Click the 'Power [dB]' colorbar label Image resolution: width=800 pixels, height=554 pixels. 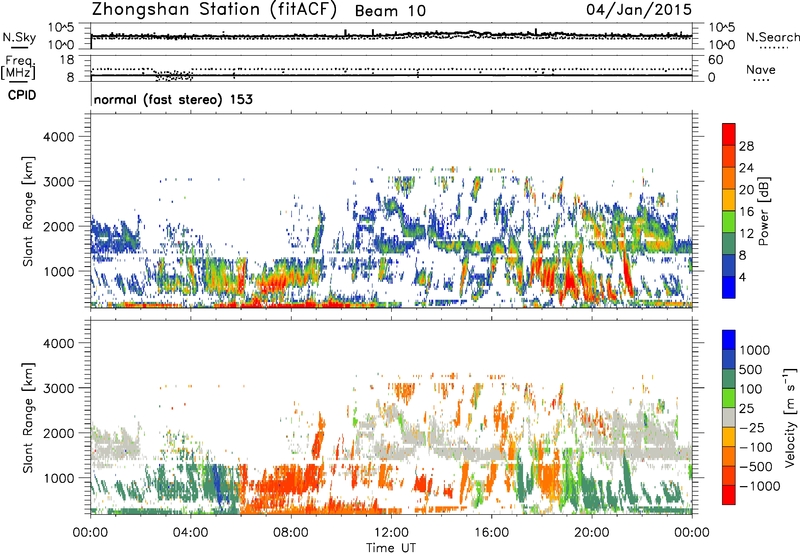[763, 211]
